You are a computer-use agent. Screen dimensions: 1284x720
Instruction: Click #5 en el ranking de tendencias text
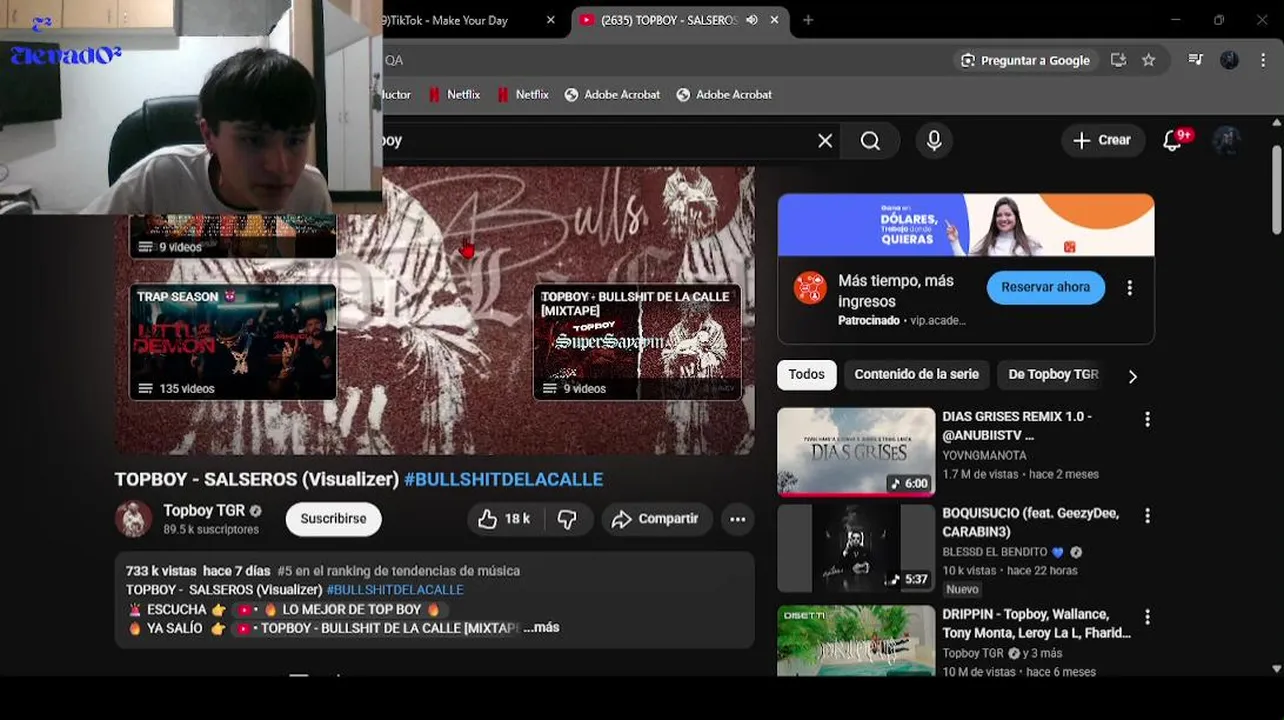[399, 571]
